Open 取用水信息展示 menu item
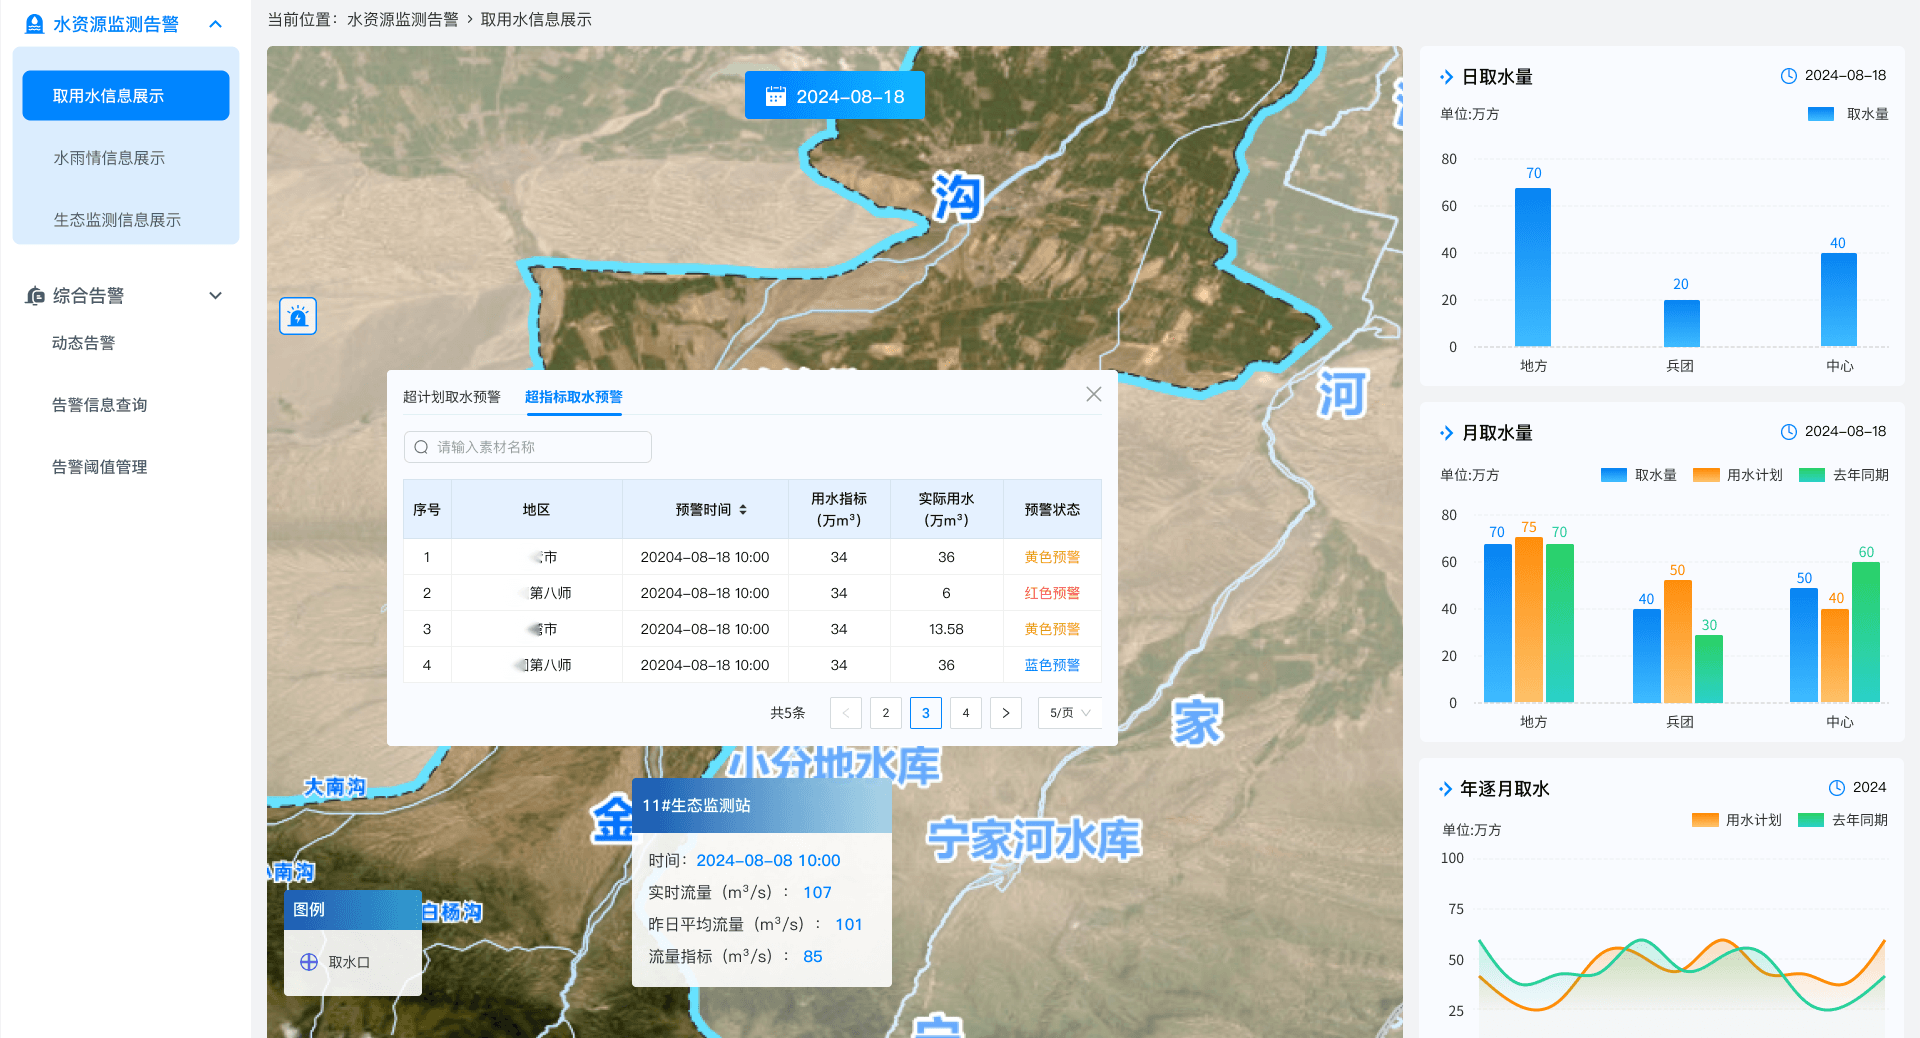Image resolution: width=1920 pixels, height=1038 pixels. click(126, 96)
